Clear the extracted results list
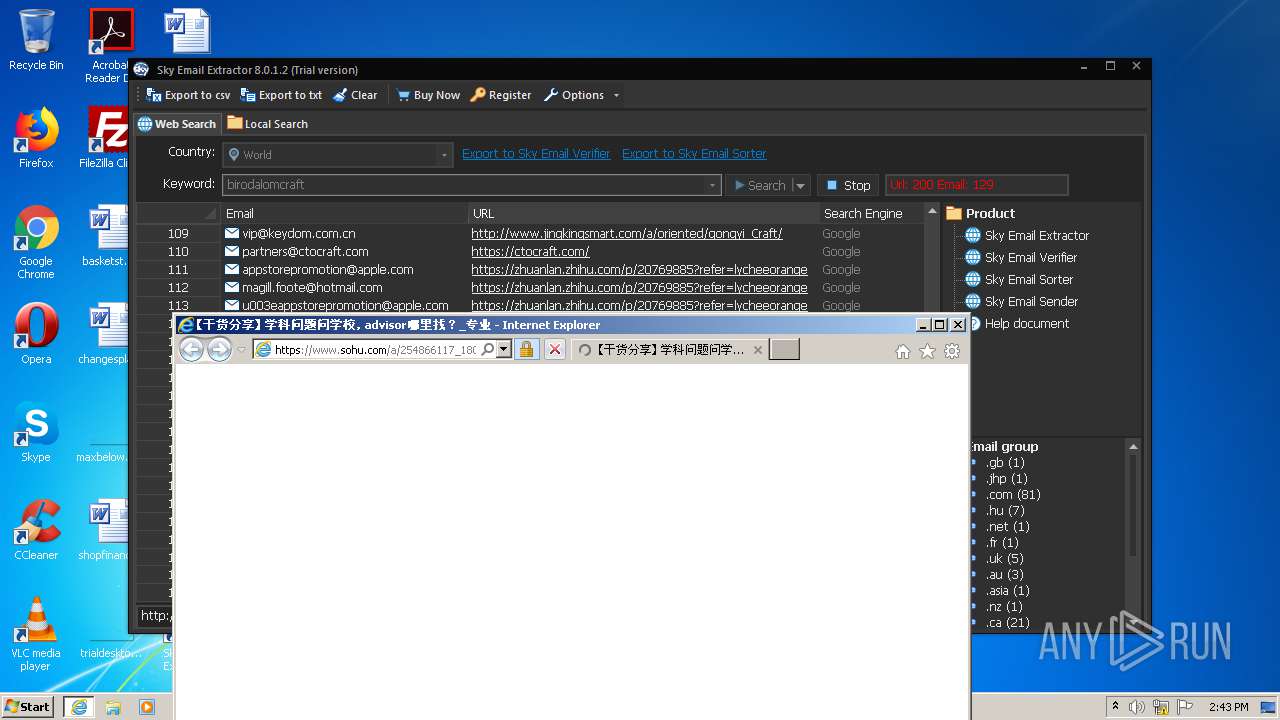1280x720 pixels. 355,95
